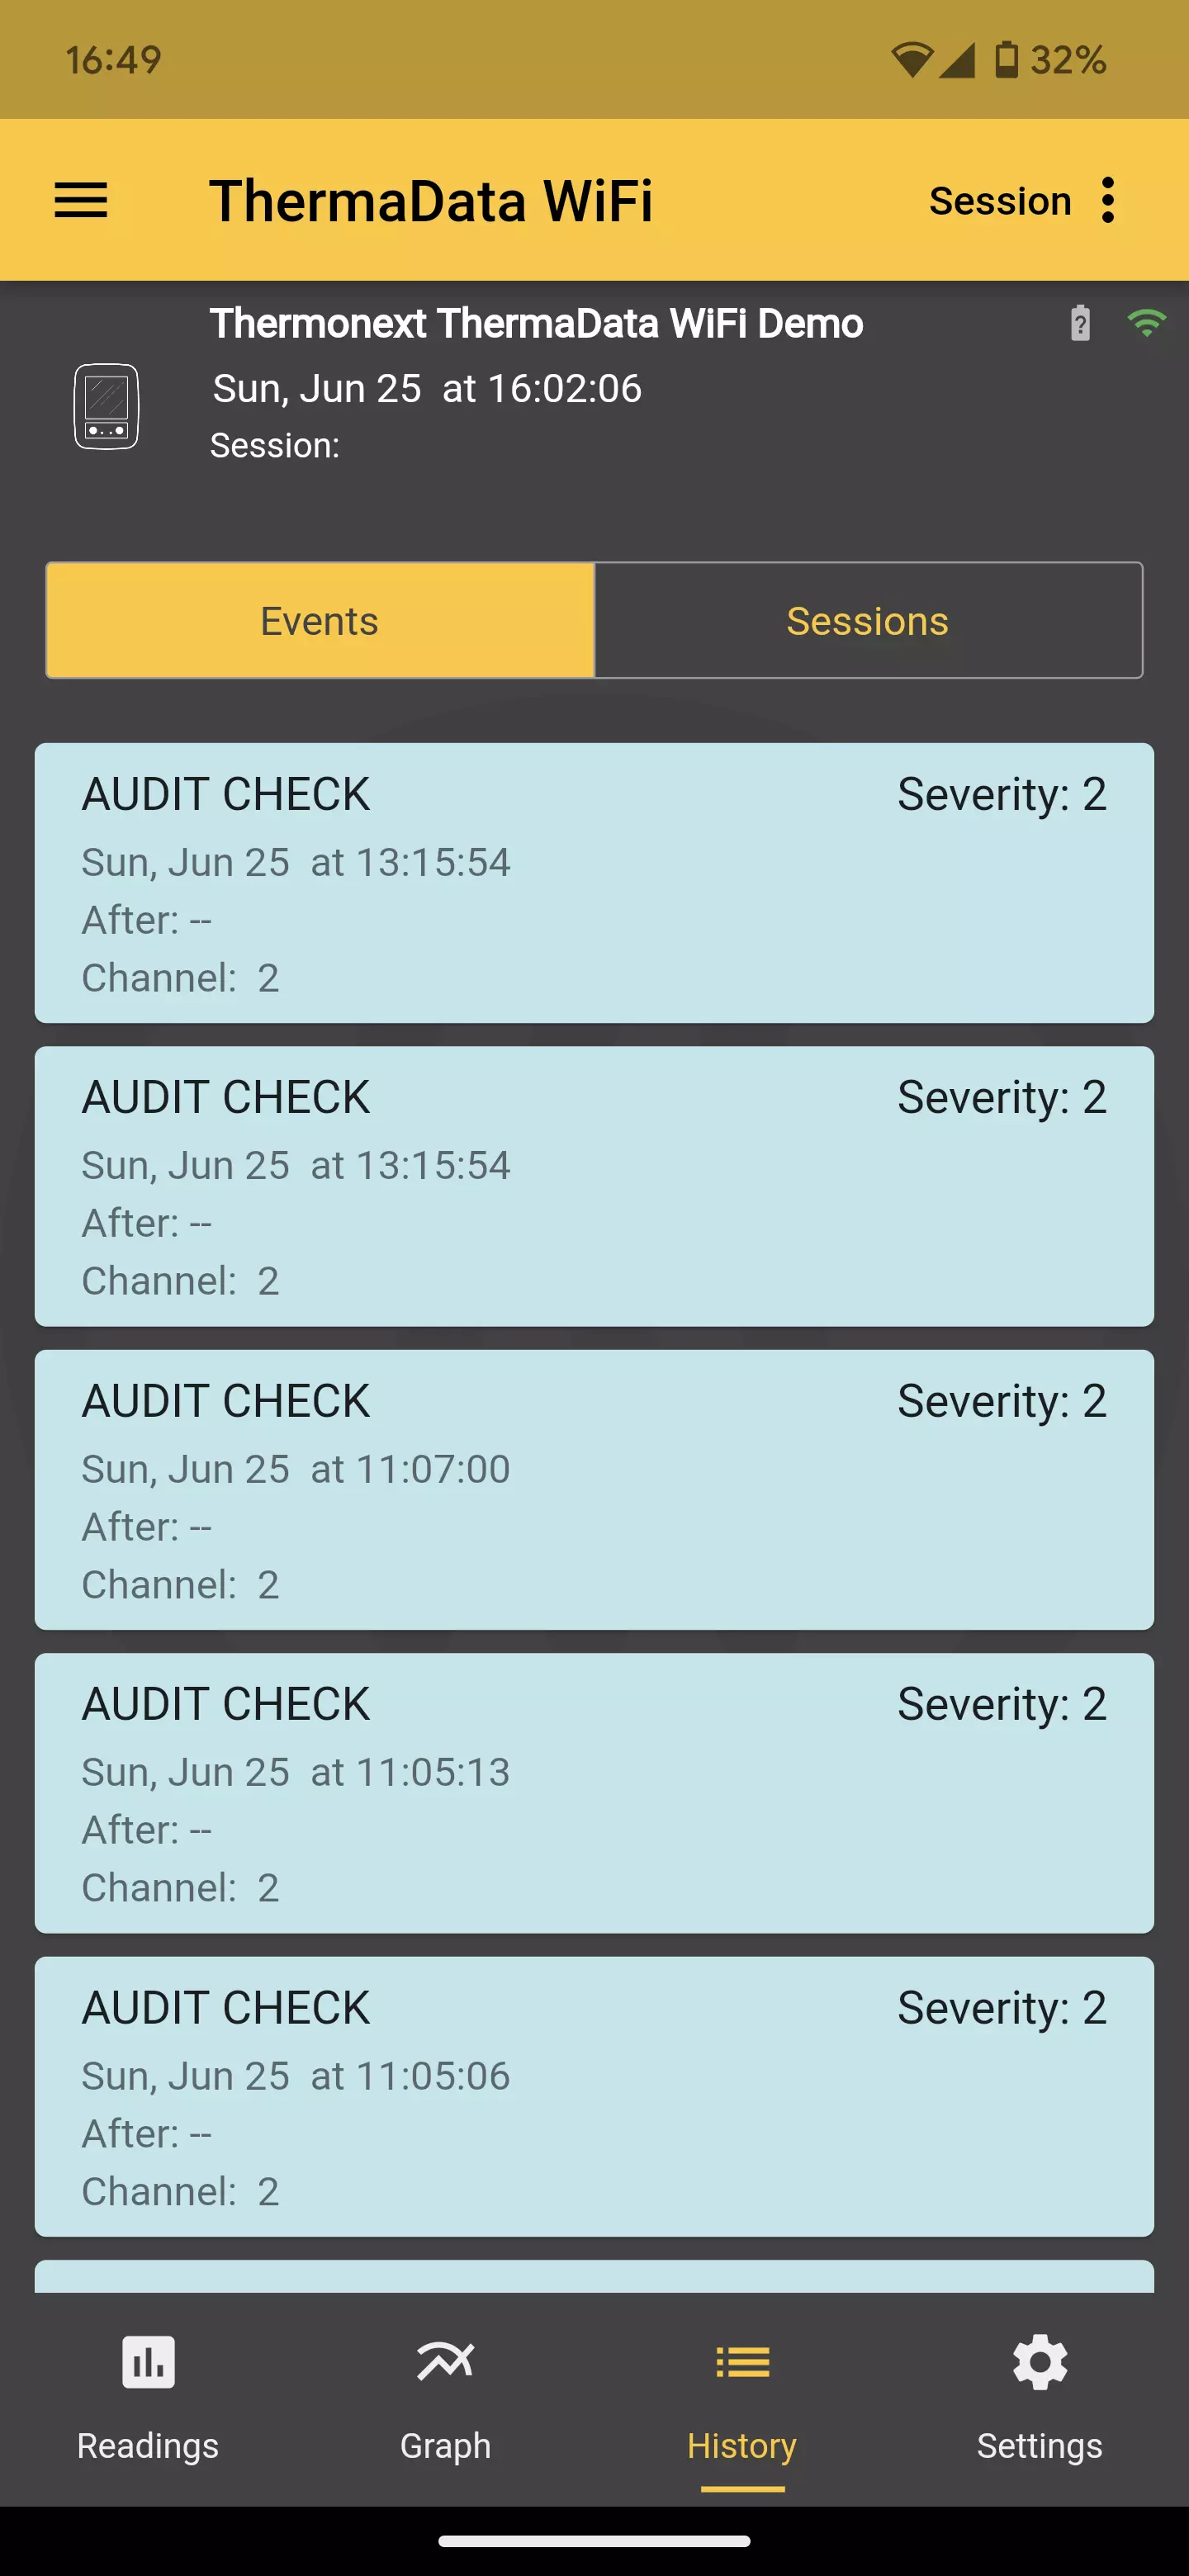Click the Session text button
Viewport: 1189px width, 2576px height.
(1000, 201)
